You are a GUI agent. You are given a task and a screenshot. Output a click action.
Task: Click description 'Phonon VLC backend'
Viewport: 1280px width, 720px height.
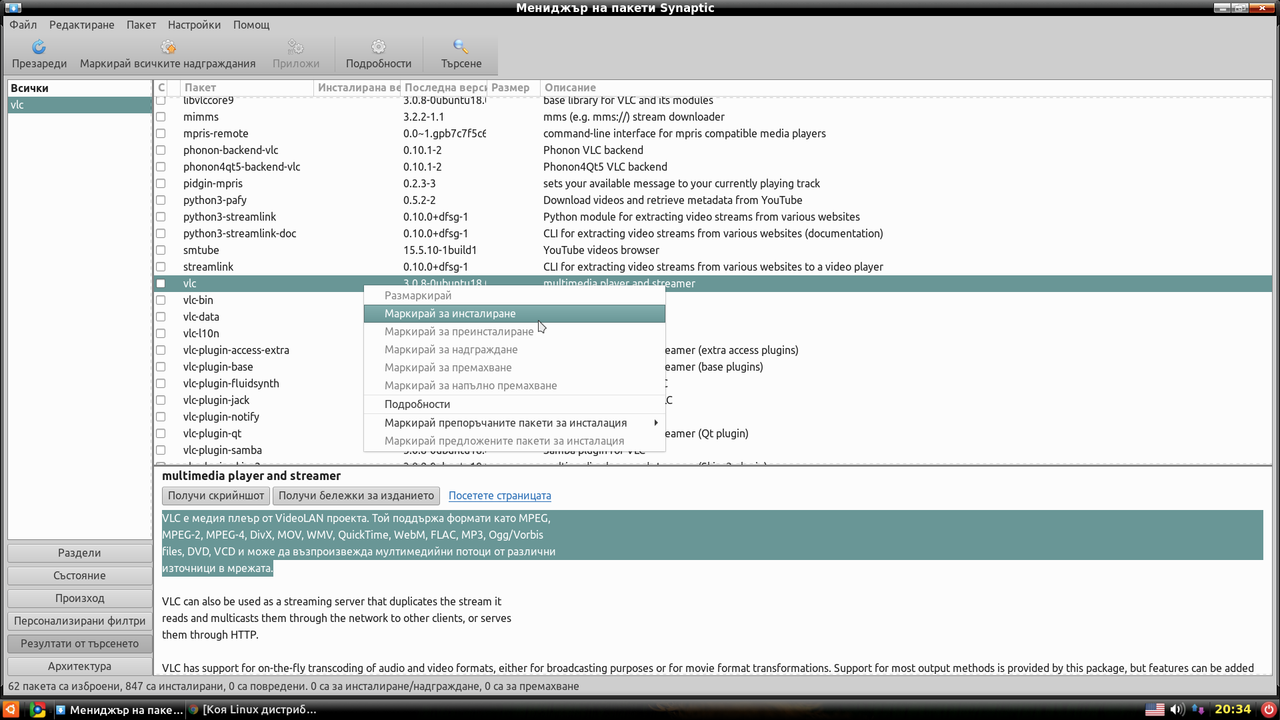tap(593, 150)
